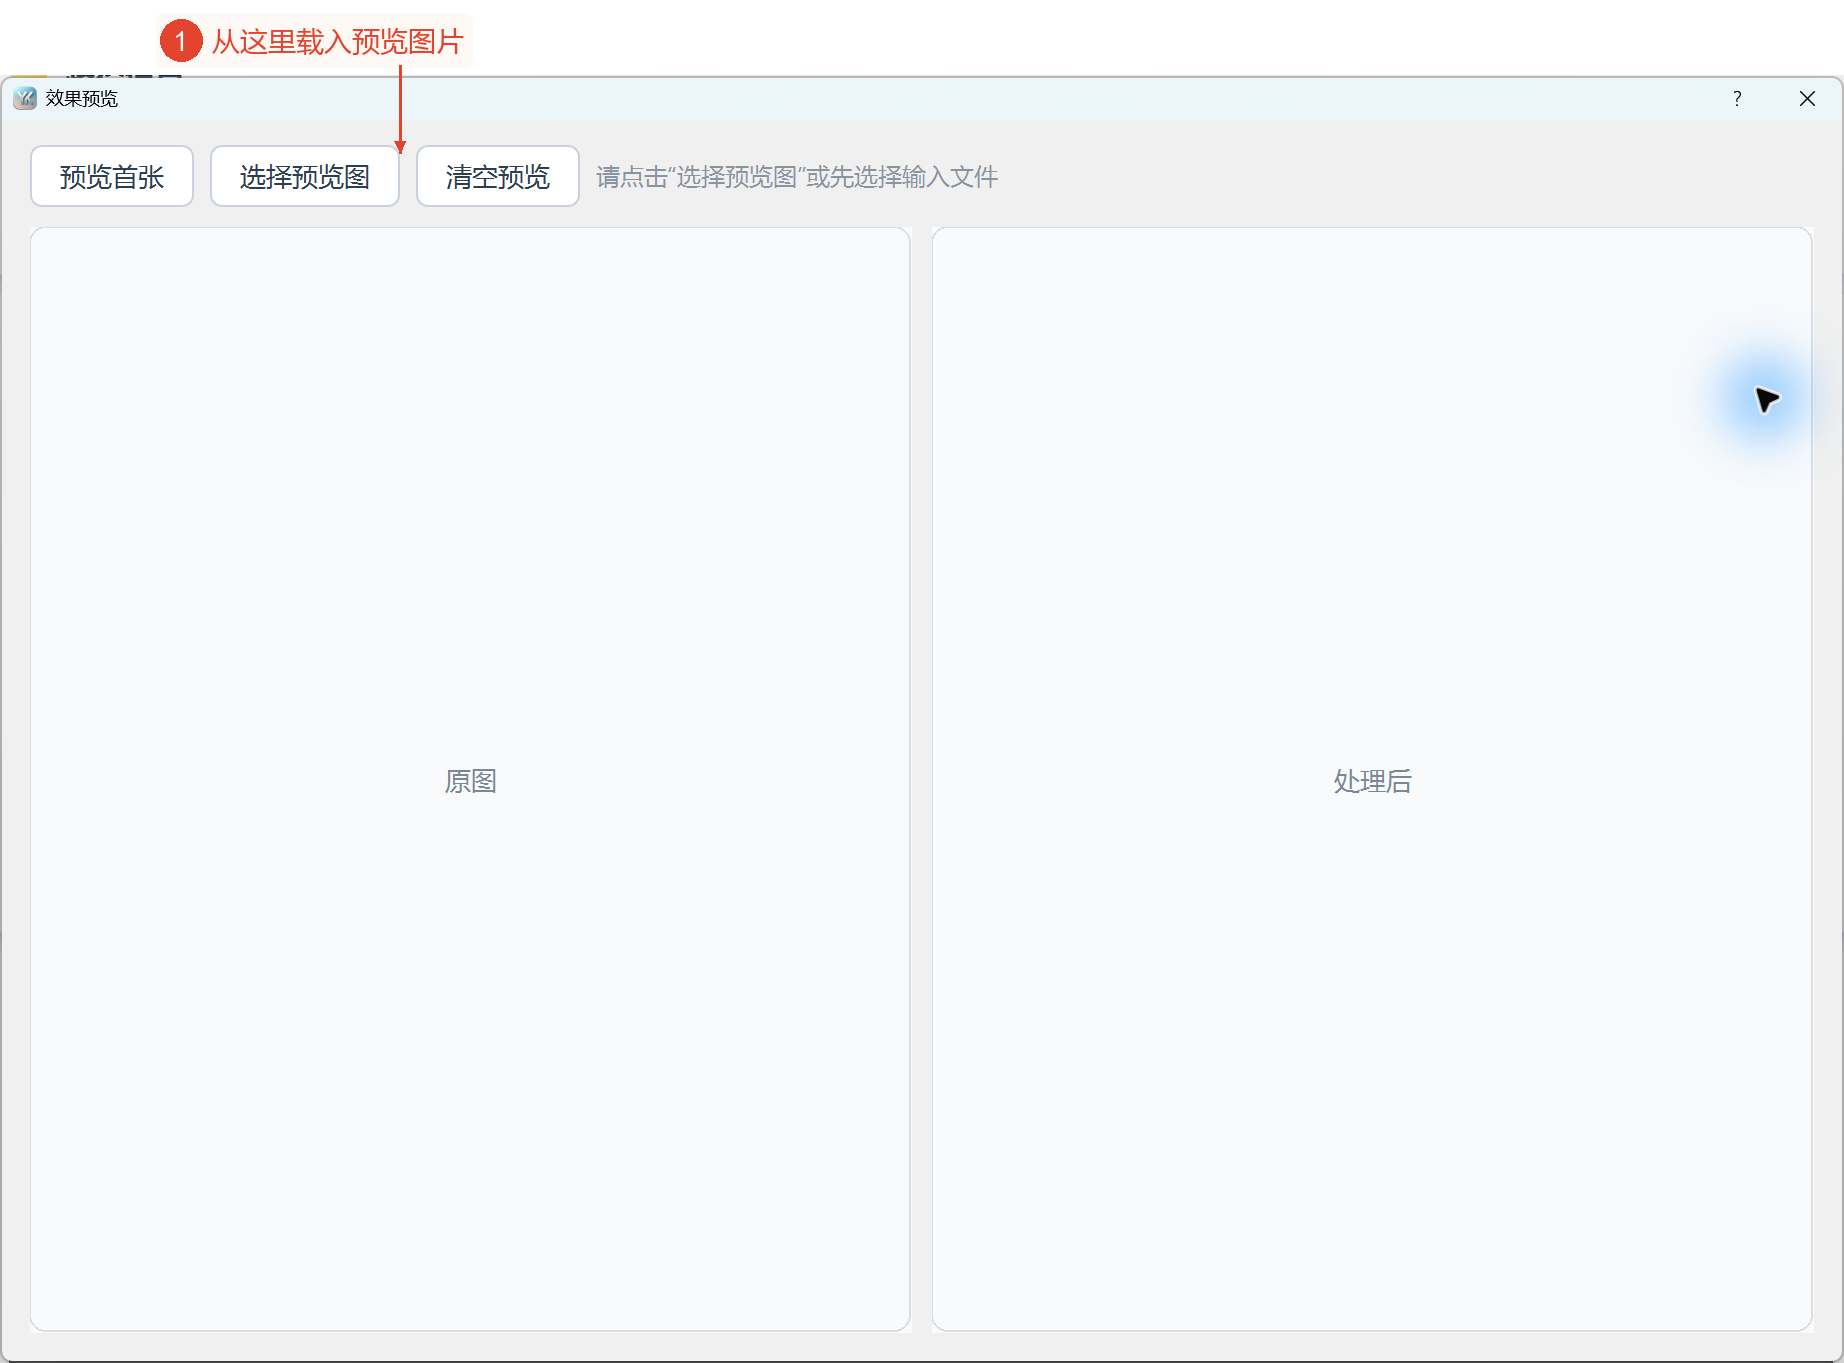Click the red annotation 从这里载入预览图片
The height and width of the screenshot is (1363, 1844).
338,41
